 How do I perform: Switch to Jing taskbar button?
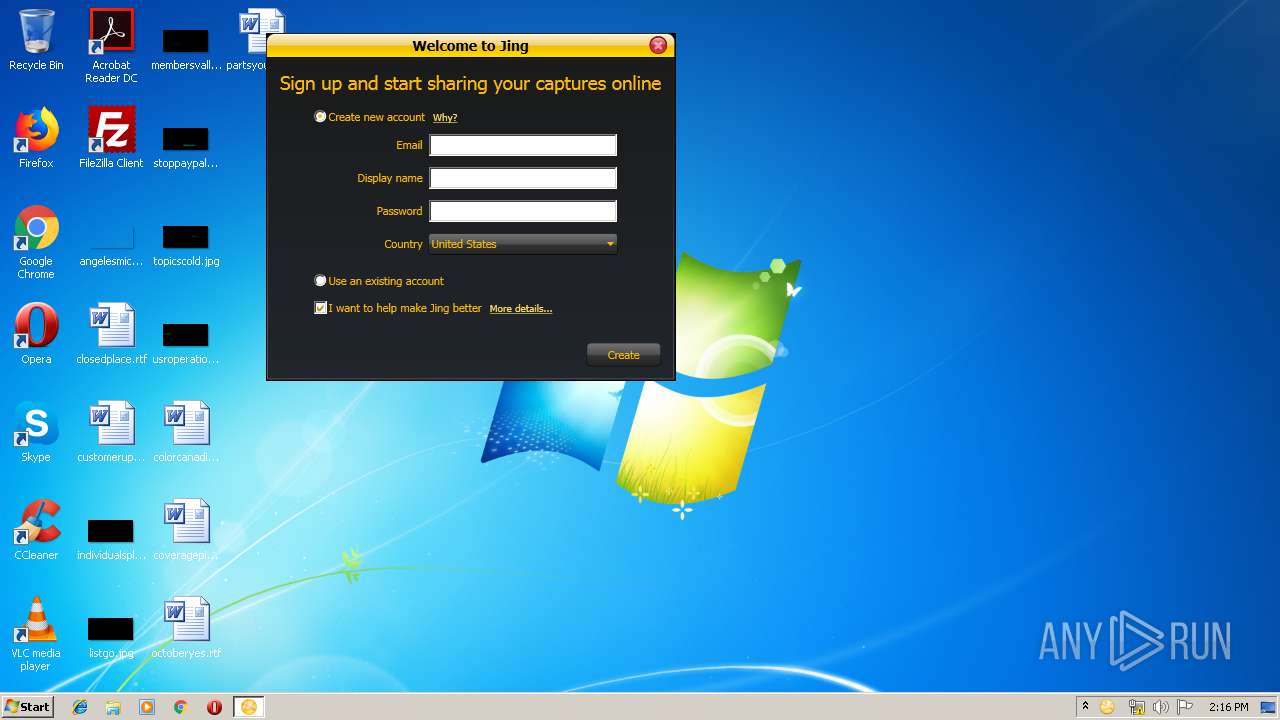249,707
